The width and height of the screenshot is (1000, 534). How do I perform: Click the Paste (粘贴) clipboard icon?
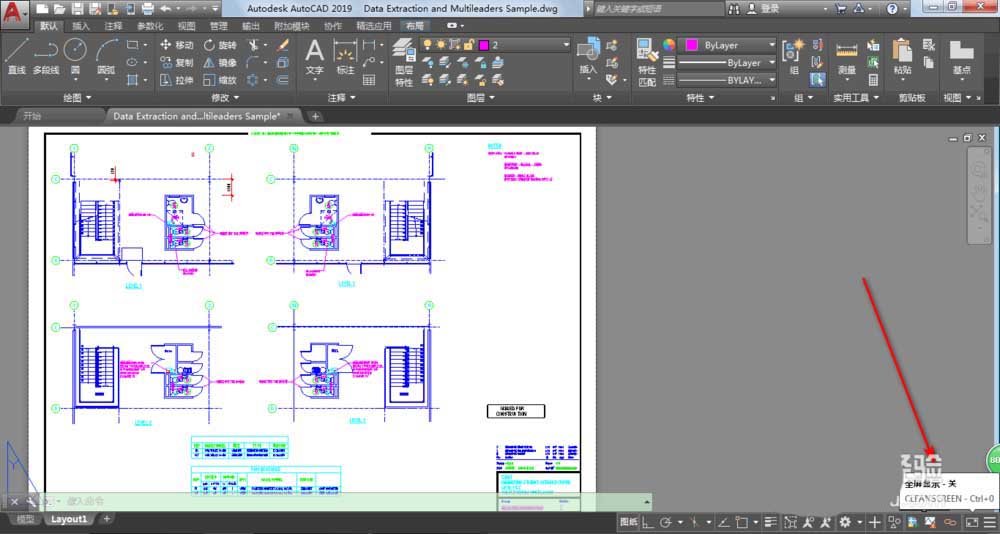click(902, 57)
